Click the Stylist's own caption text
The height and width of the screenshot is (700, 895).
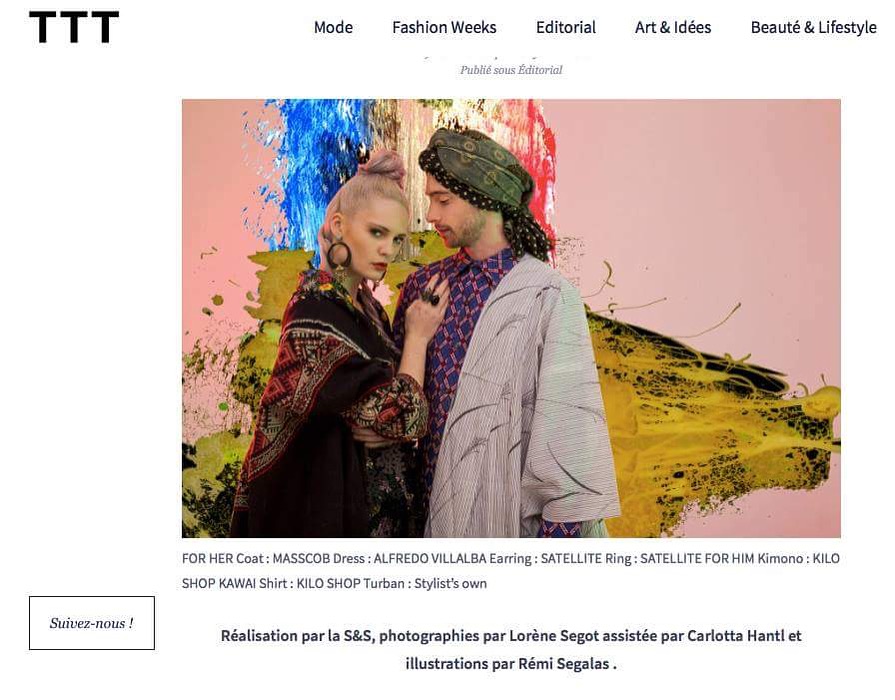click(x=450, y=584)
